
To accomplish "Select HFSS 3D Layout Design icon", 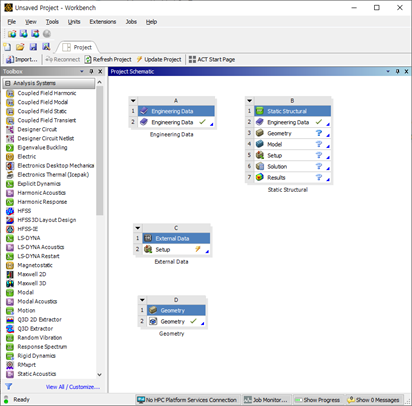I will 10,220.
